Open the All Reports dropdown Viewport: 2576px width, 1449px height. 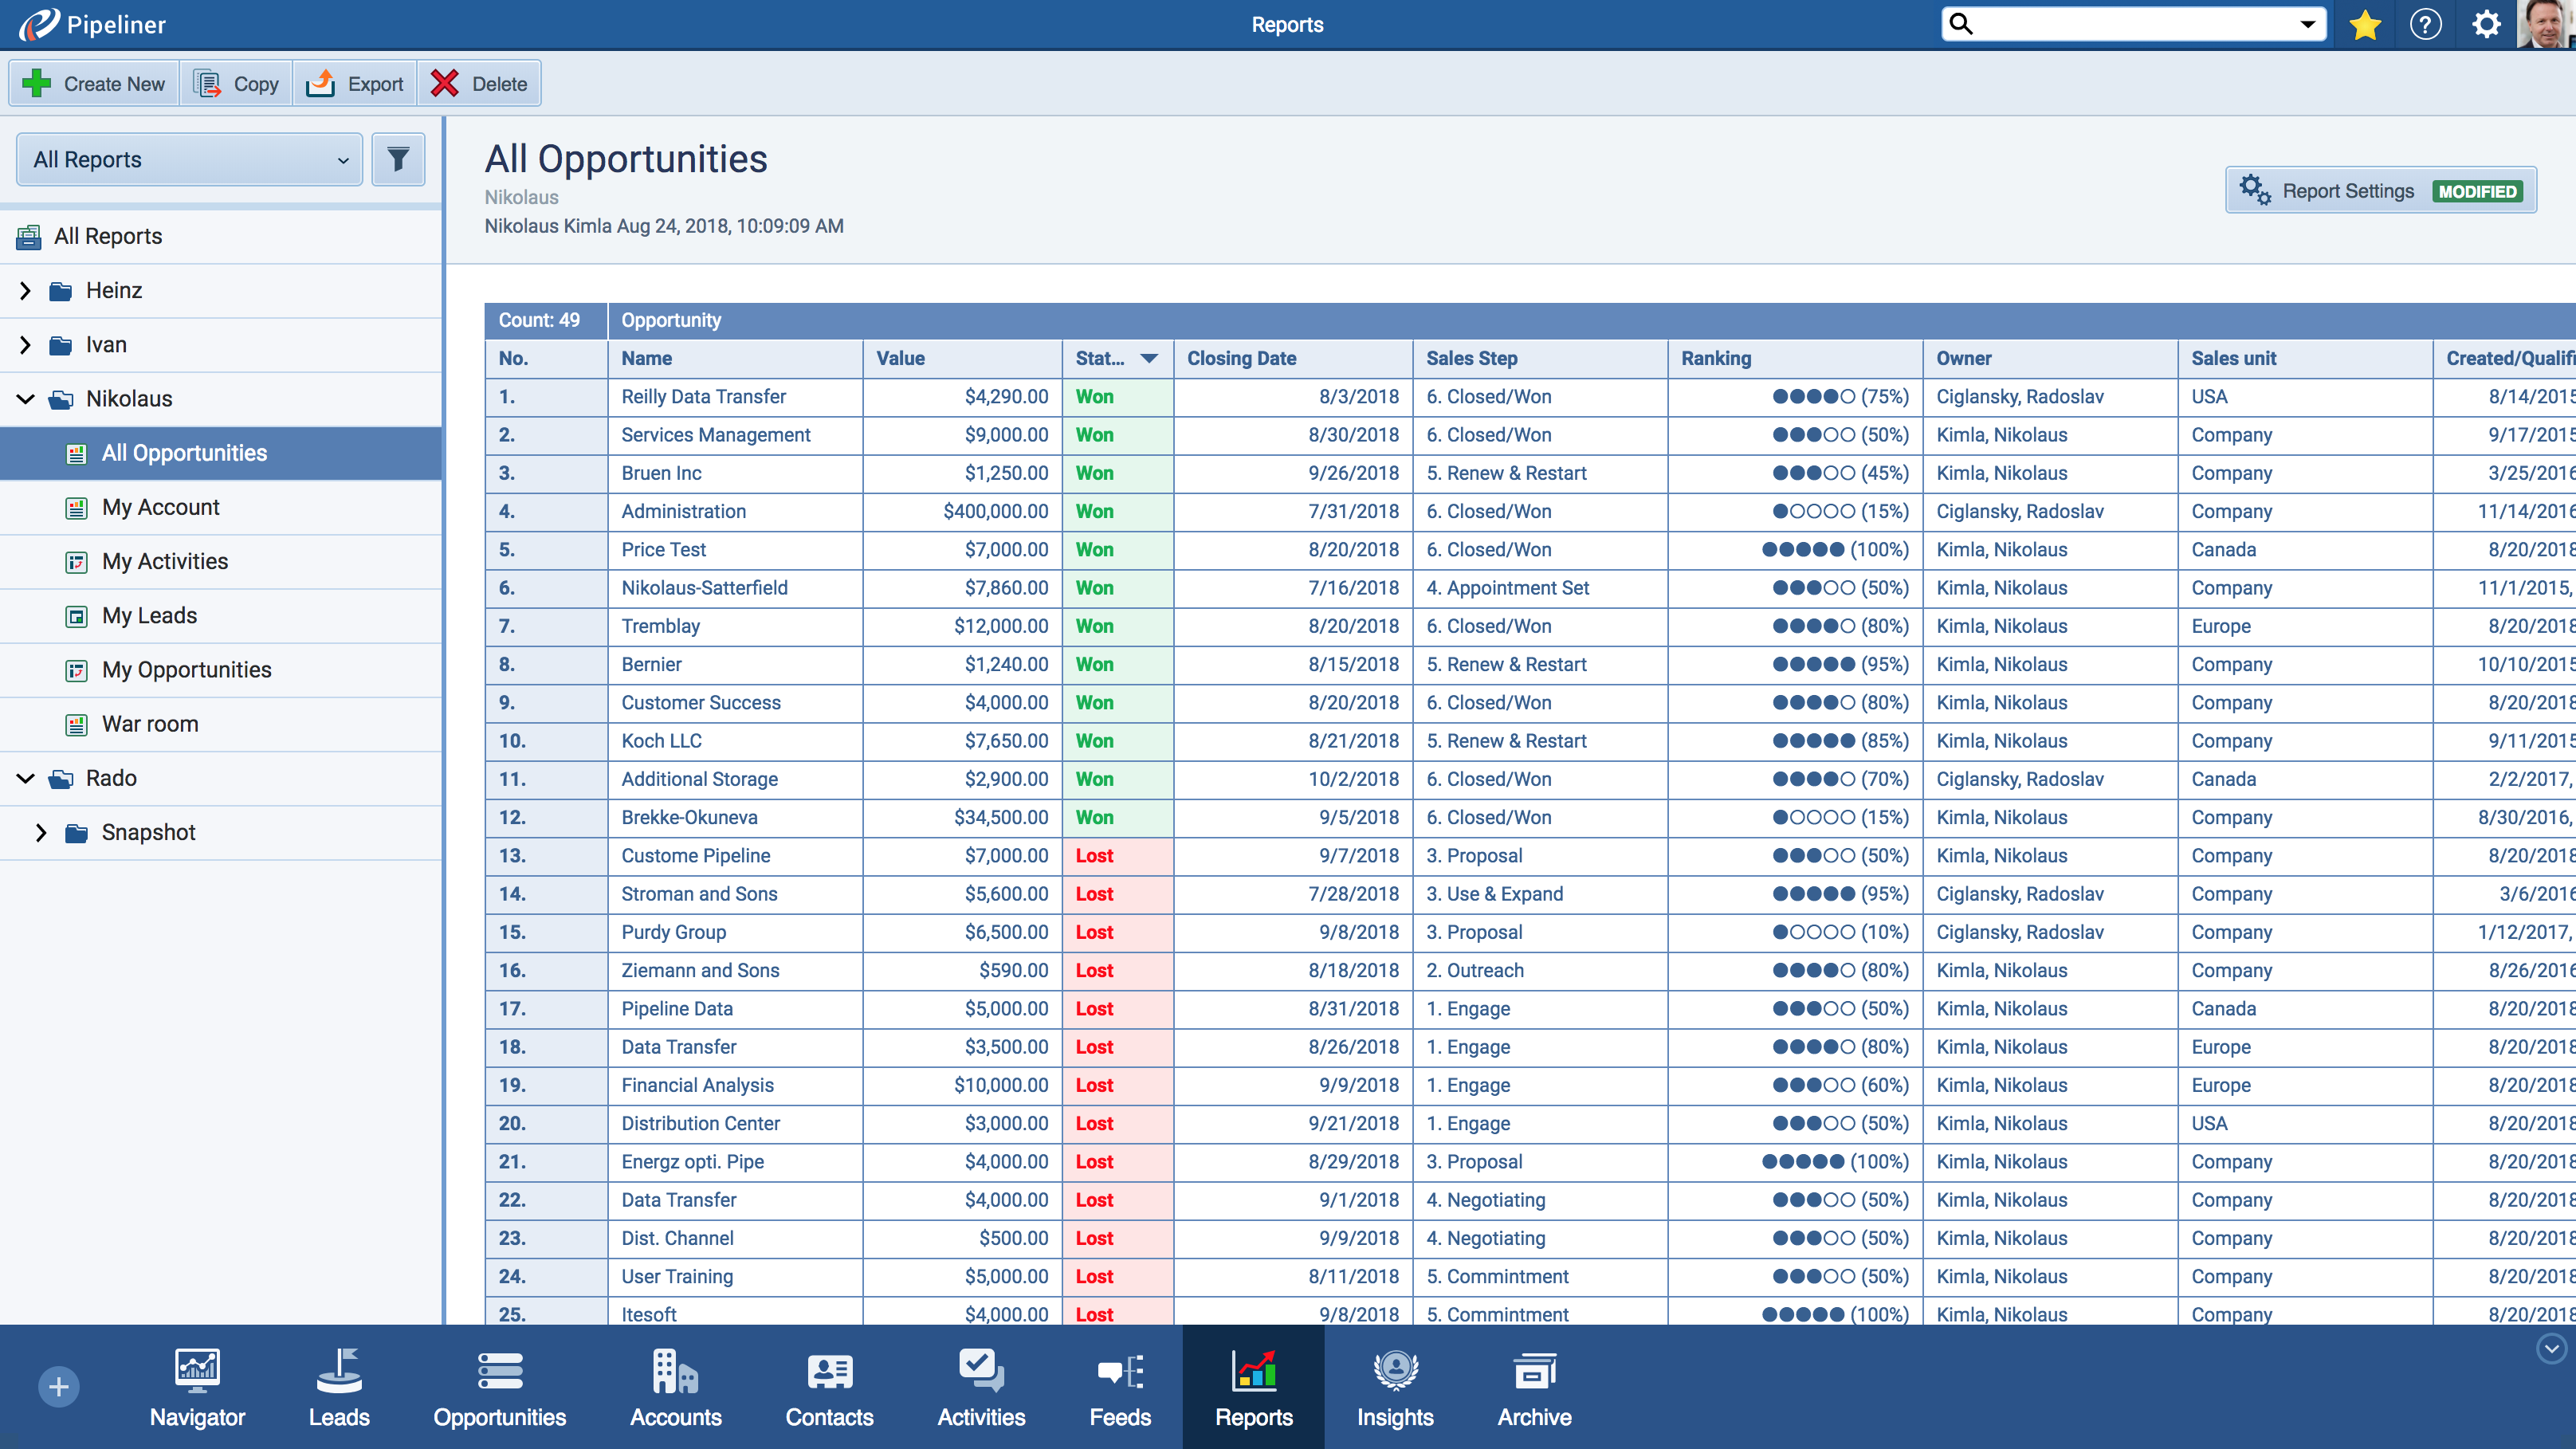(189, 160)
